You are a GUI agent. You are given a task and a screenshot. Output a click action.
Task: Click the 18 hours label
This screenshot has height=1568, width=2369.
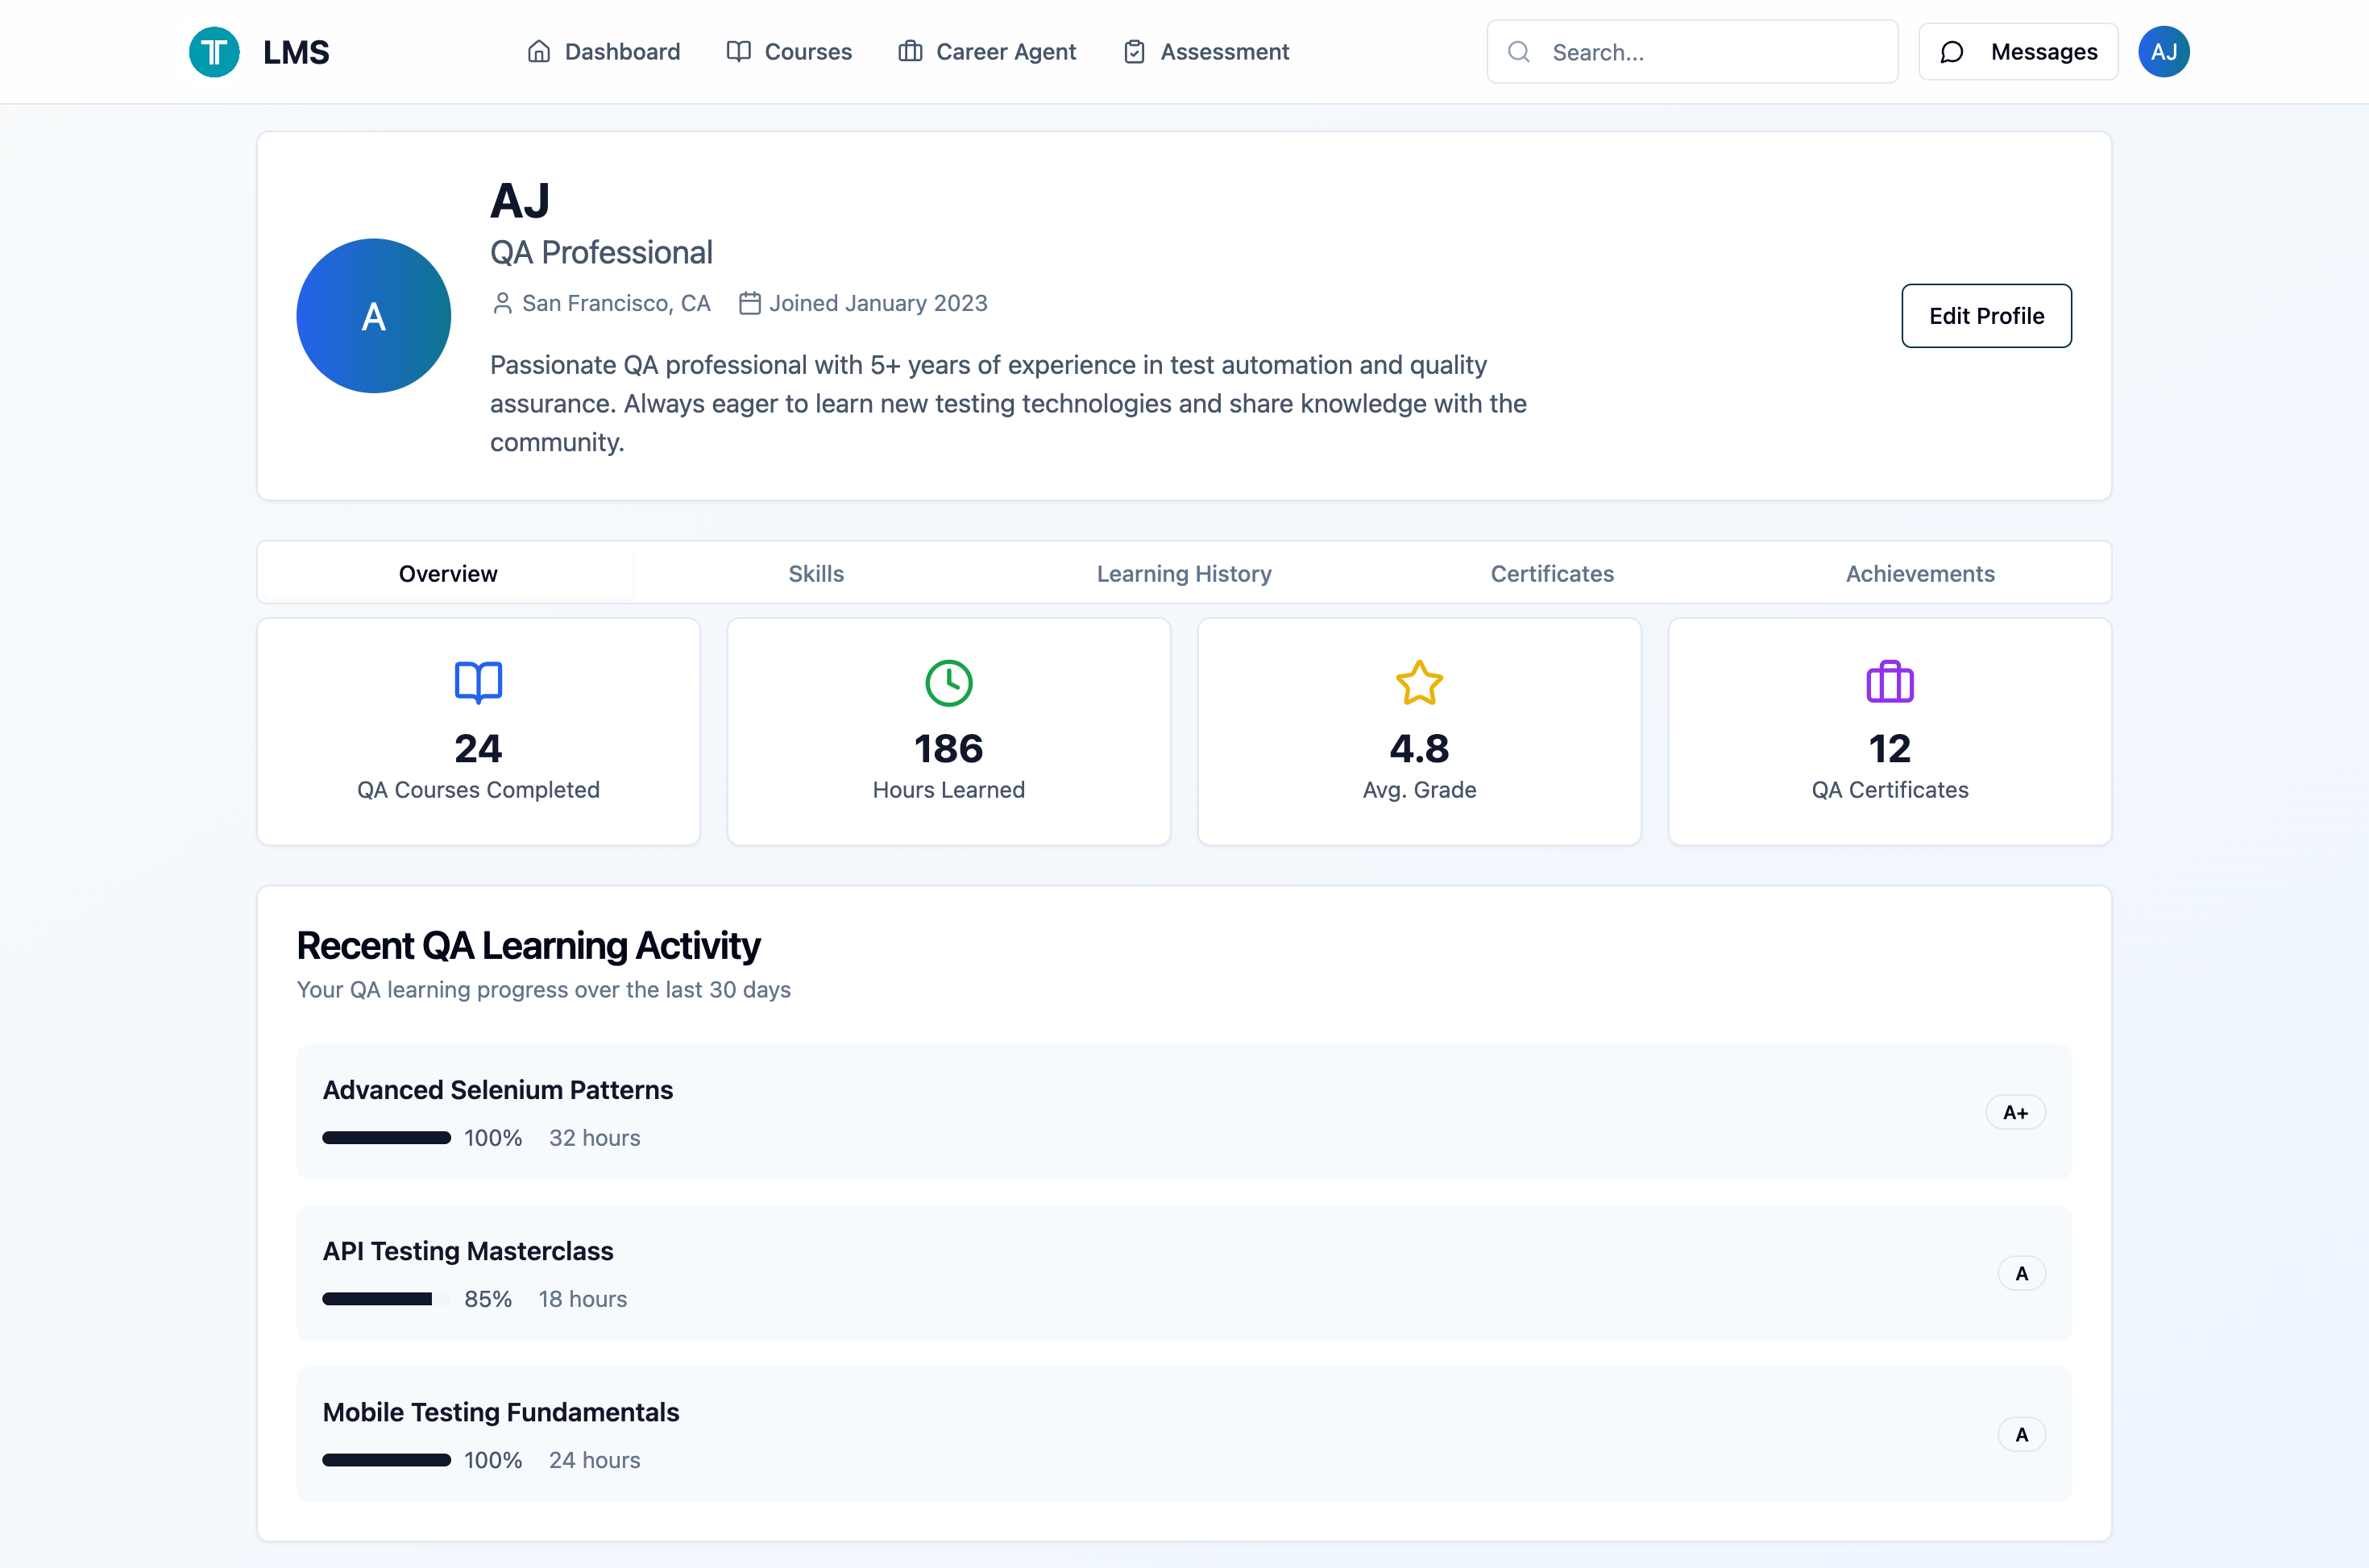[x=583, y=1299]
